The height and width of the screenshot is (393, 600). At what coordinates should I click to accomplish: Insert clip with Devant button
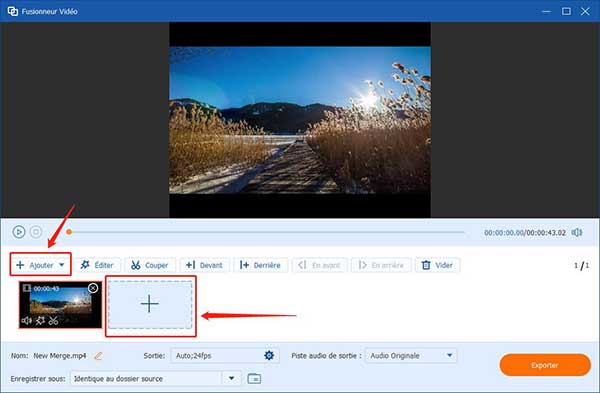click(204, 265)
